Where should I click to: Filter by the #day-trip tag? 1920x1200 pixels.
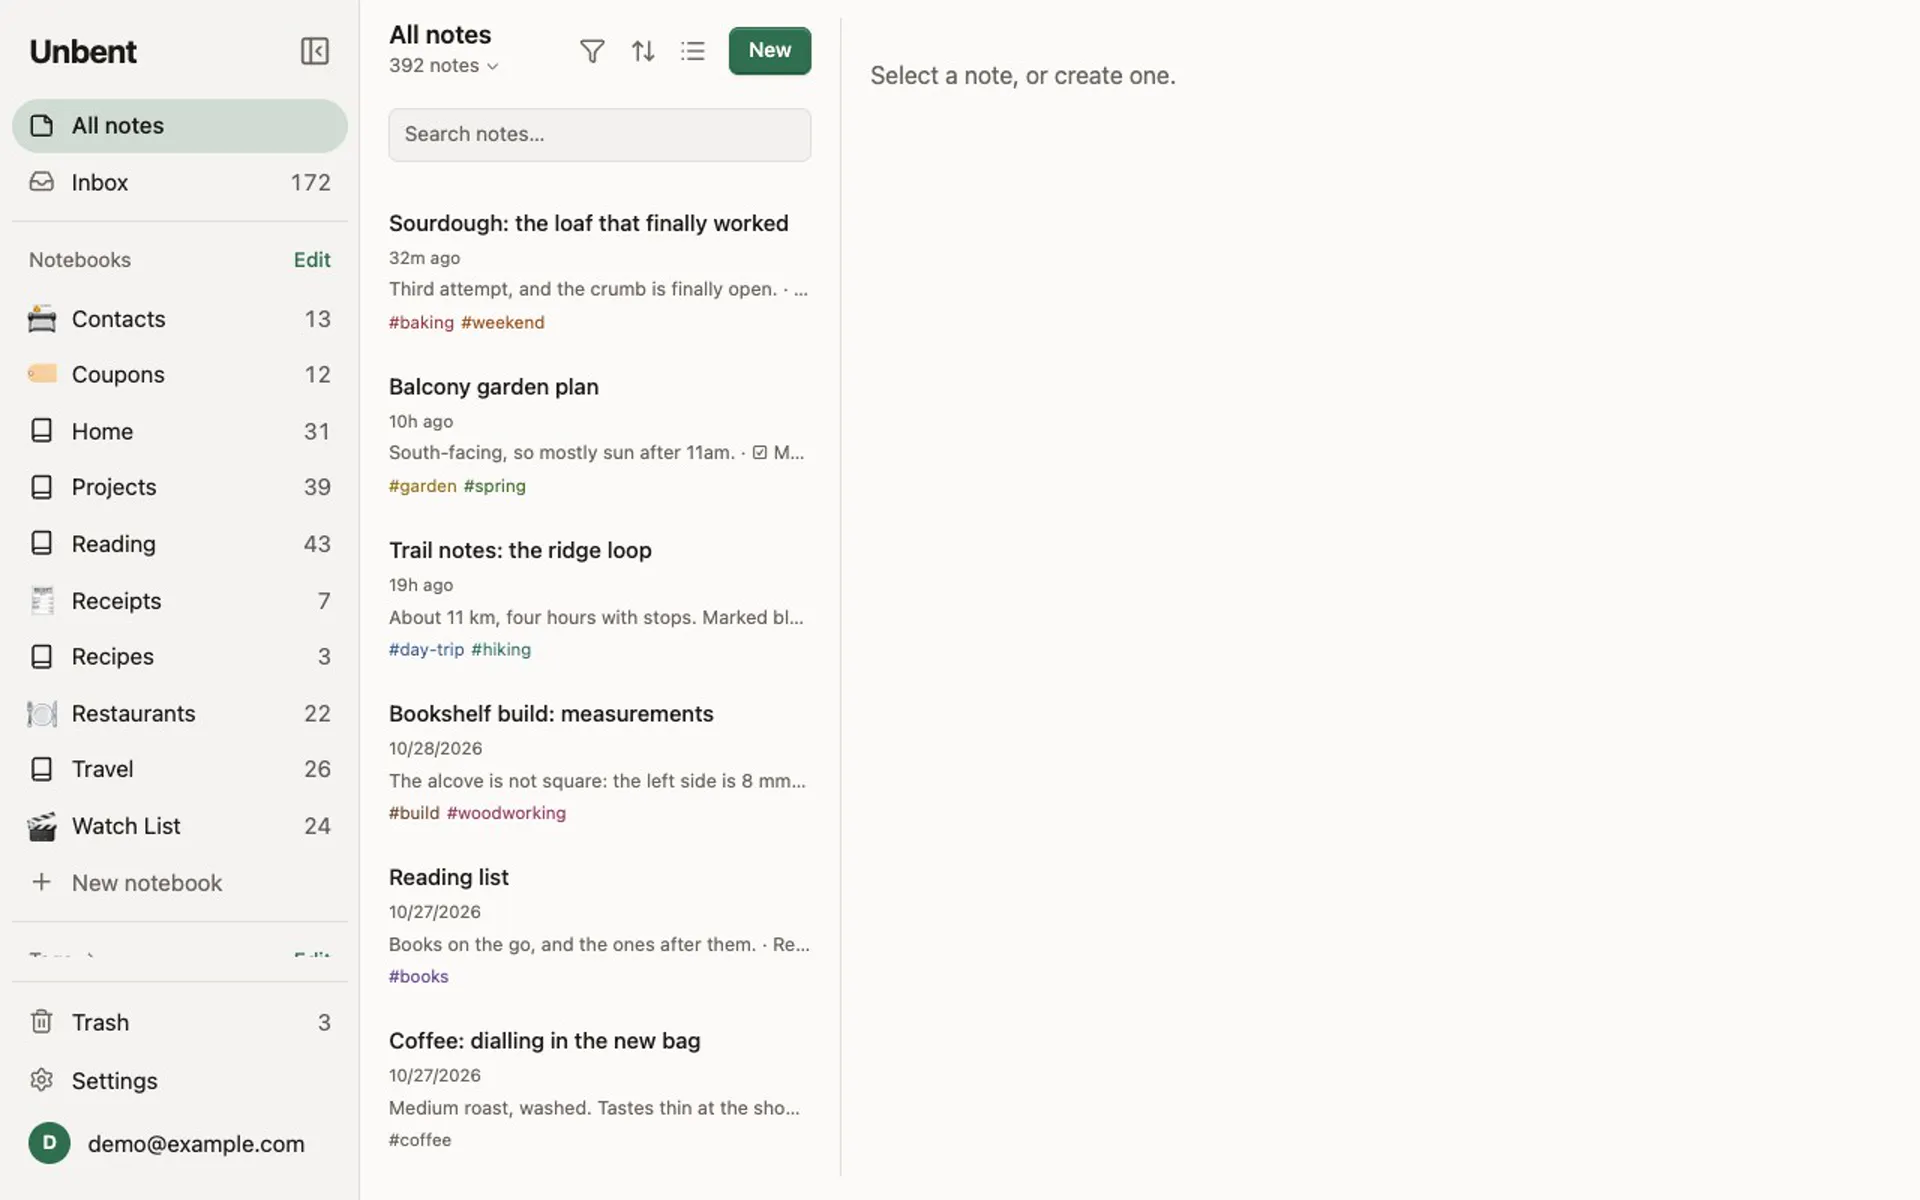[x=427, y=650]
